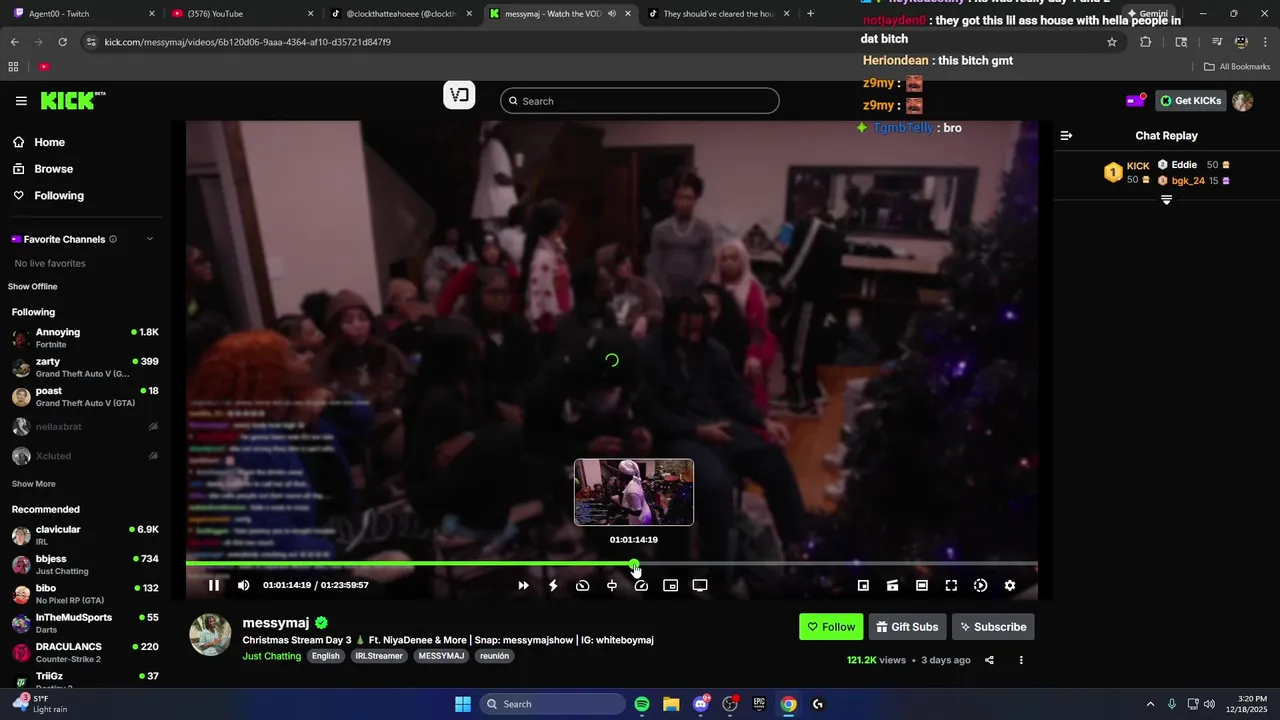Click the Gift Subs button
Viewport: 1280px width, 720px height.
908,627
